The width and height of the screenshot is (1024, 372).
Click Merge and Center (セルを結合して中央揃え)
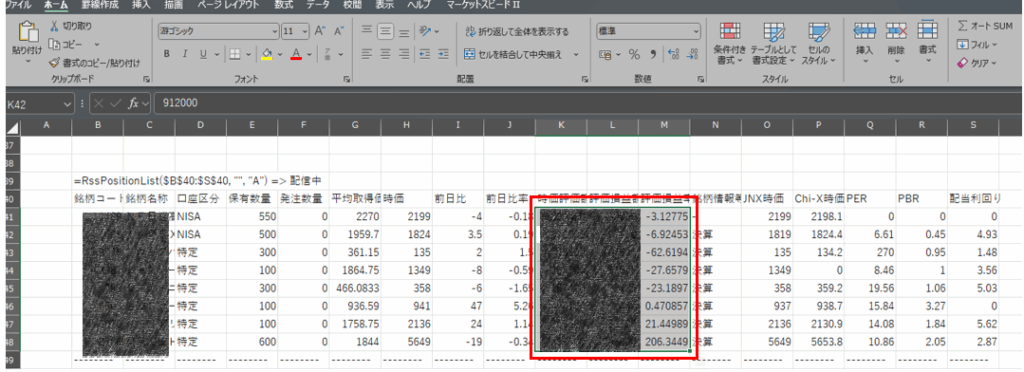(513, 55)
